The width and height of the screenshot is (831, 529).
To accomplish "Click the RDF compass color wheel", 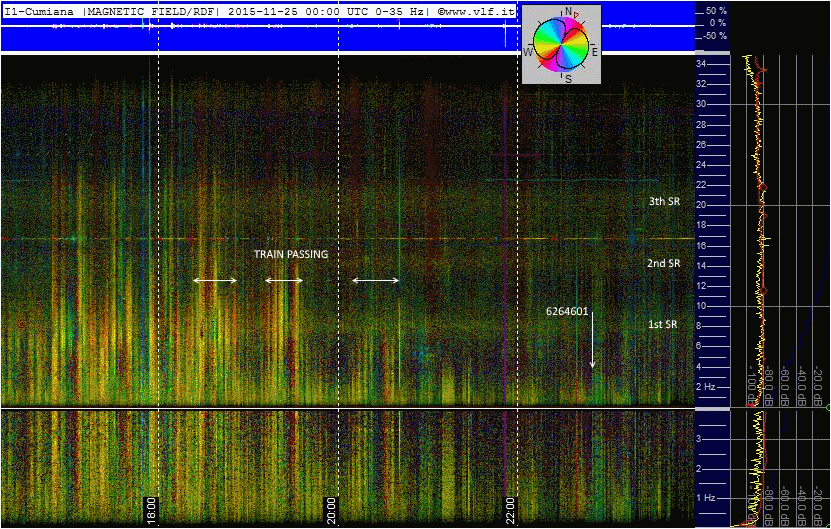I will [x=559, y=43].
